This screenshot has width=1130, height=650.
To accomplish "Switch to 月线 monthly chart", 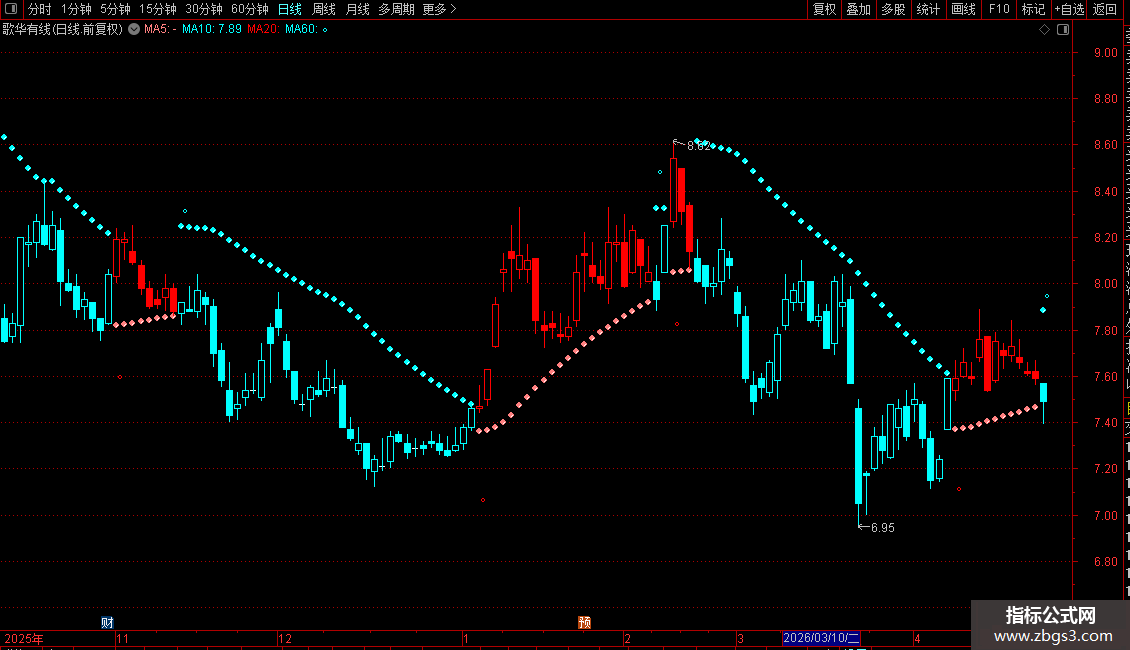I will coord(357,9).
